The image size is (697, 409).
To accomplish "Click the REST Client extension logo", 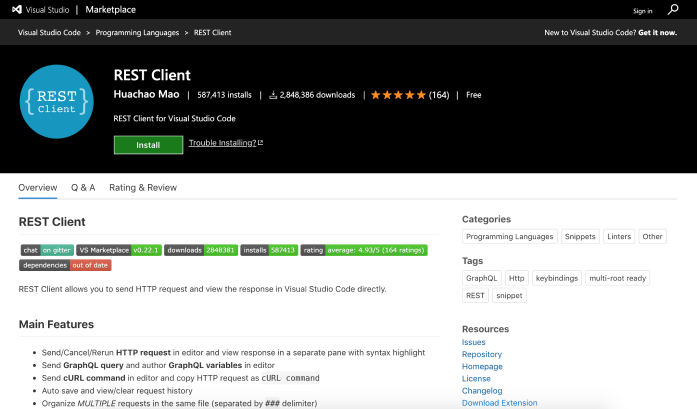I will coord(56,101).
